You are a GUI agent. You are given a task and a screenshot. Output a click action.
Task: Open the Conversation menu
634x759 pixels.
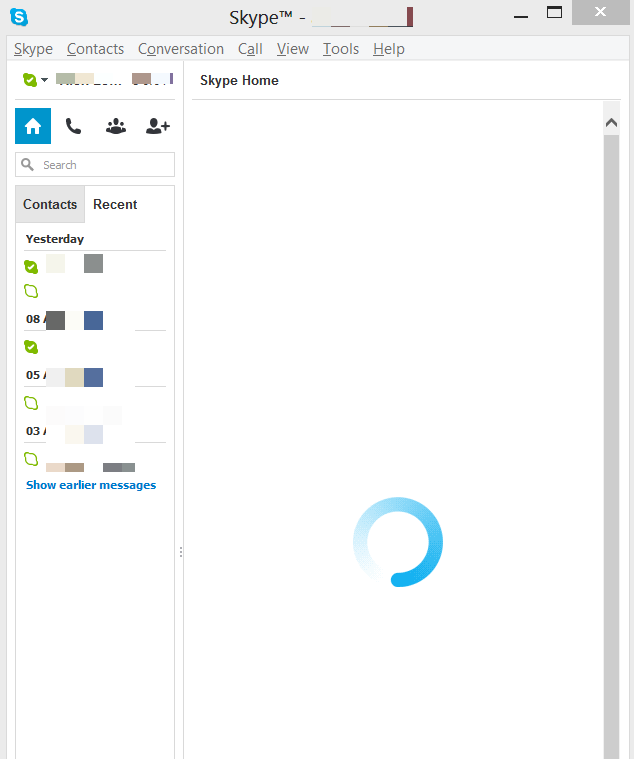coord(181,49)
